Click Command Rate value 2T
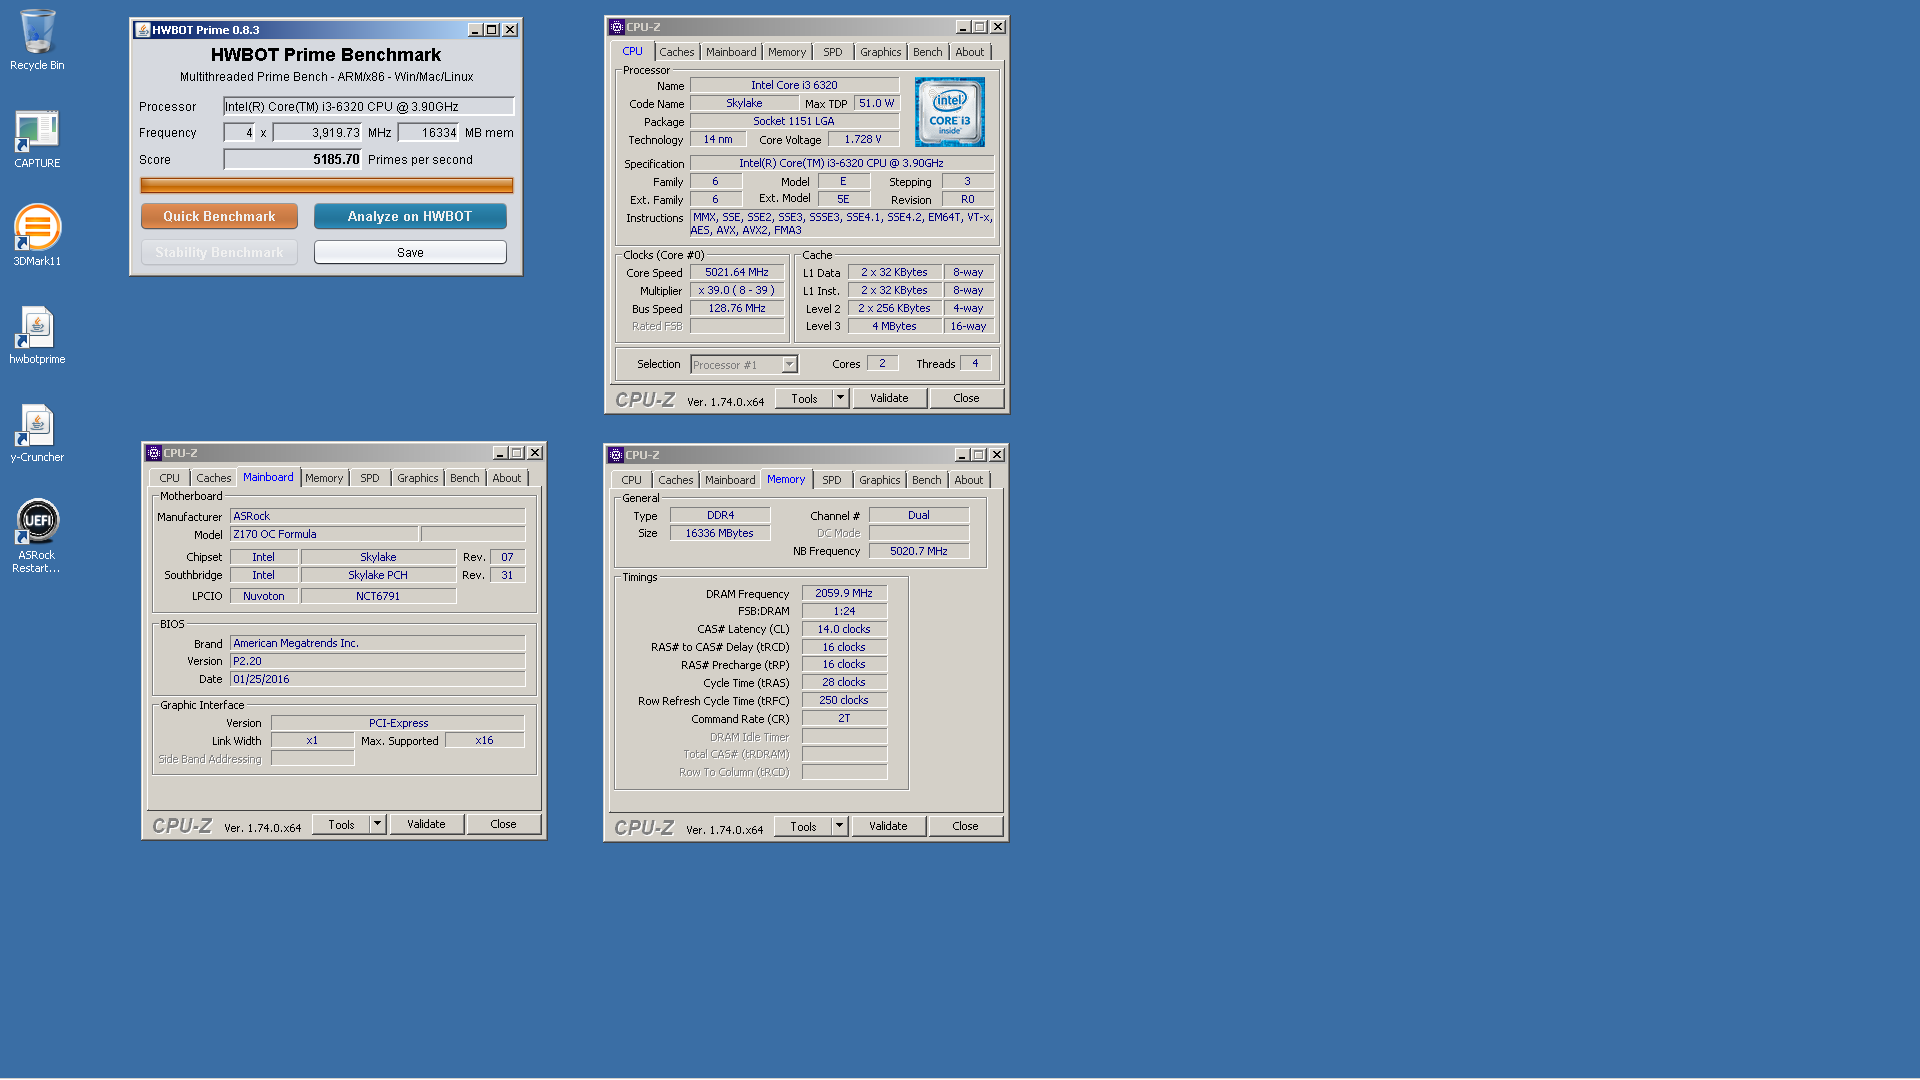Screen dimensions: 1920x1080 pyautogui.click(x=844, y=718)
